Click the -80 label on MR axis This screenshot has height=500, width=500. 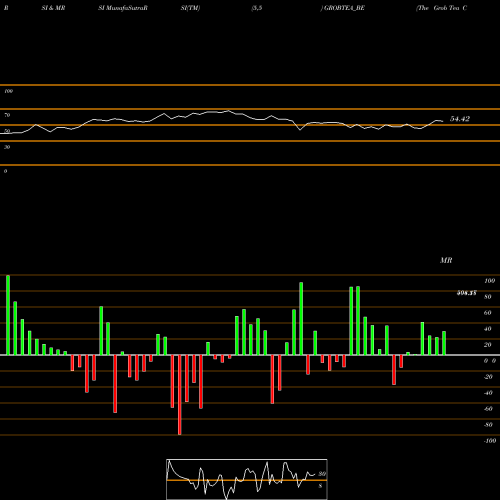coord(488,425)
